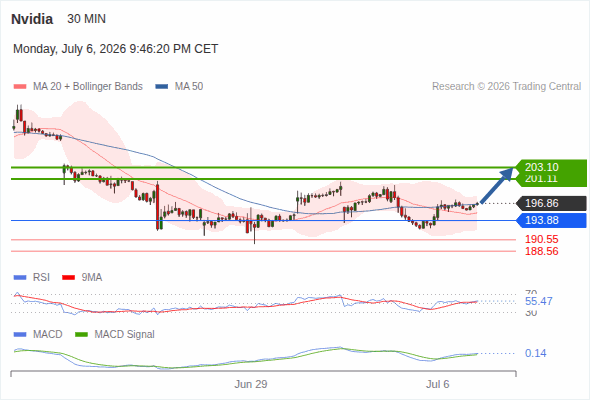Screen dimensions: 590x400
Task: Click the 30 MIN timeframe label
Action: [x=86, y=19]
